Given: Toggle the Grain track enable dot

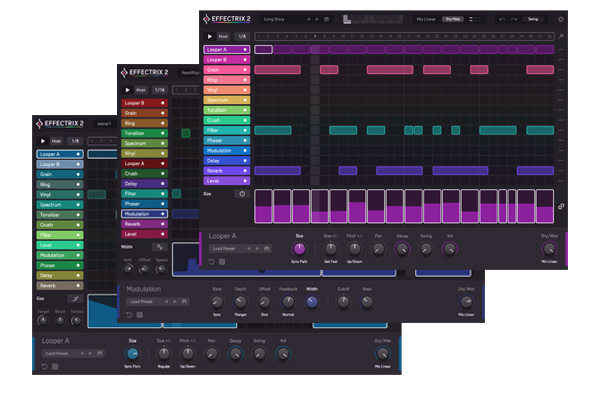Looking at the screenshot, I should [x=245, y=70].
